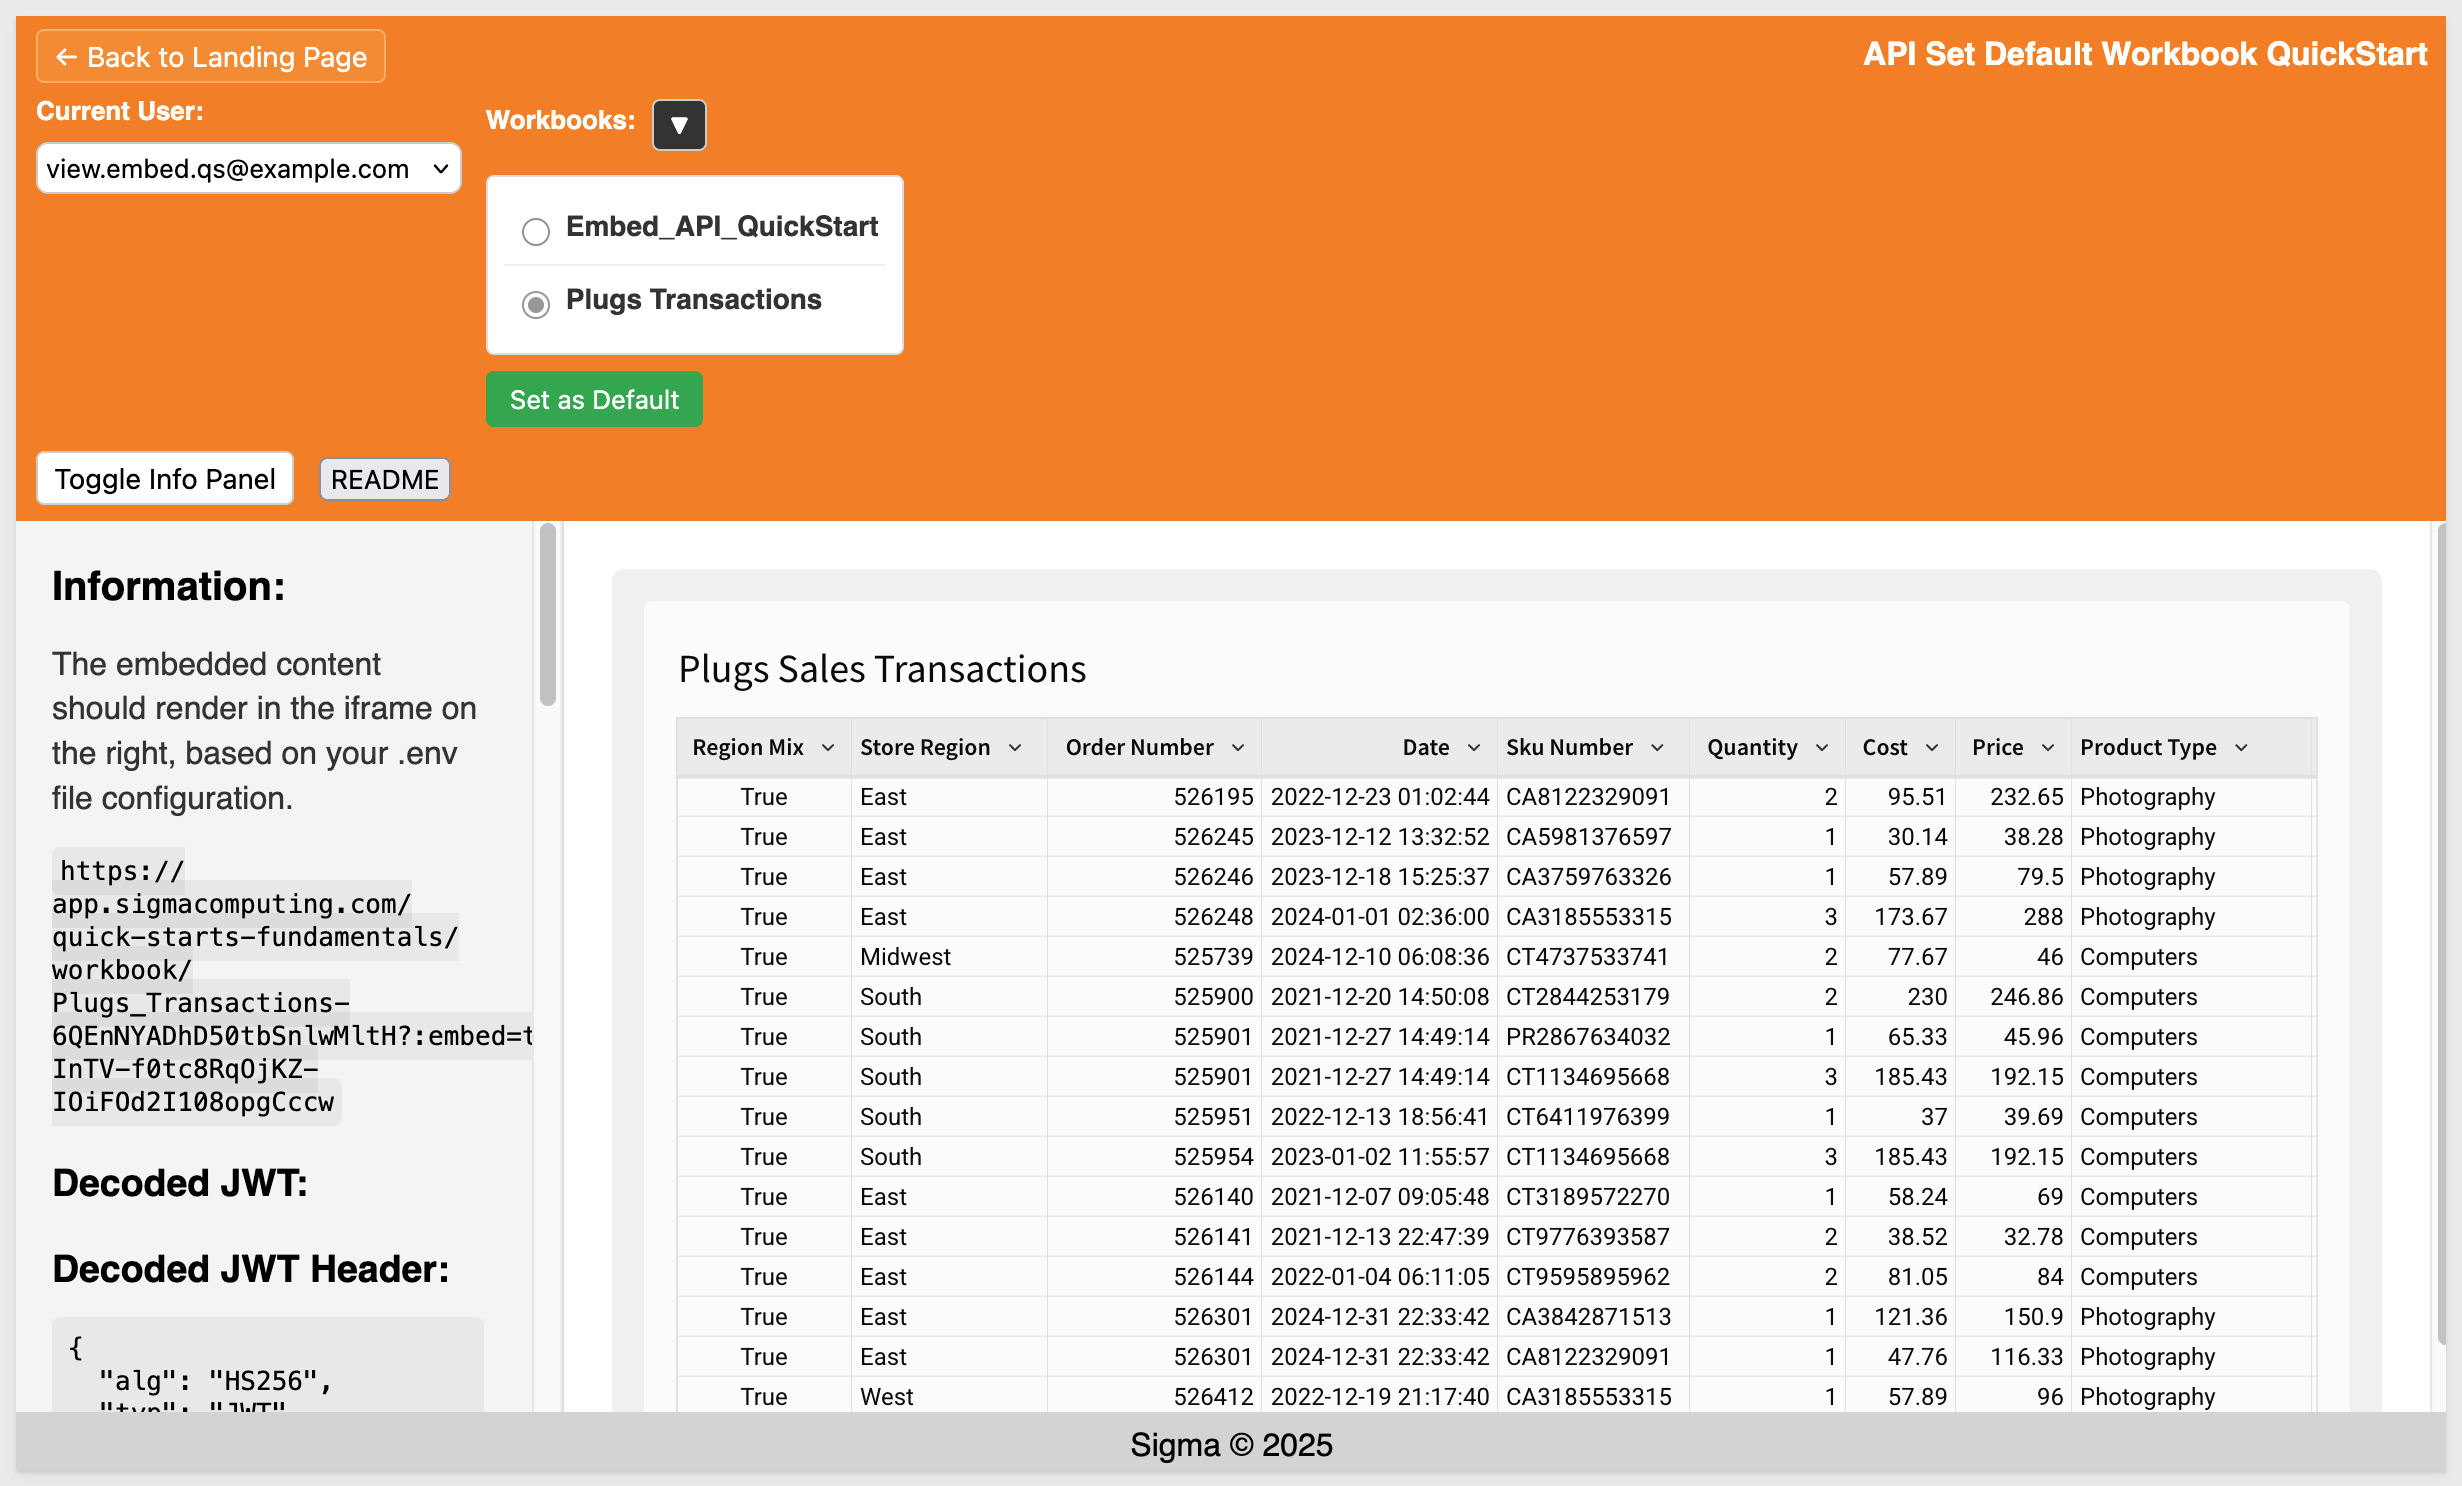Click date cell 2022-12-19 21:17:40

[1380, 1397]
